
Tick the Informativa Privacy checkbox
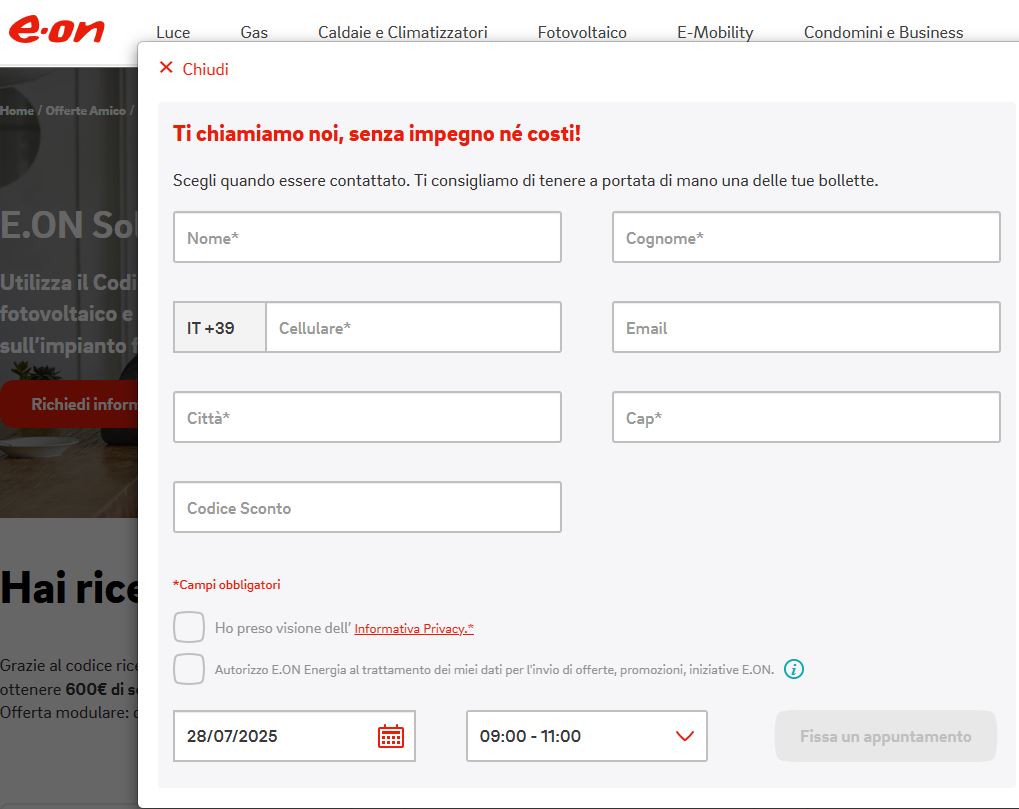(189, 627)
